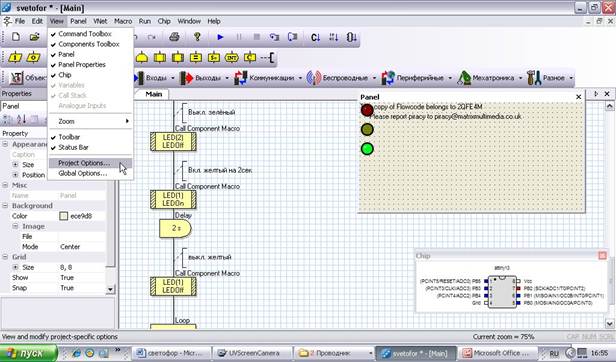Expand the Мехатроника components dropdown
This screenshot has width=616, height=362.
pos(520,78)
